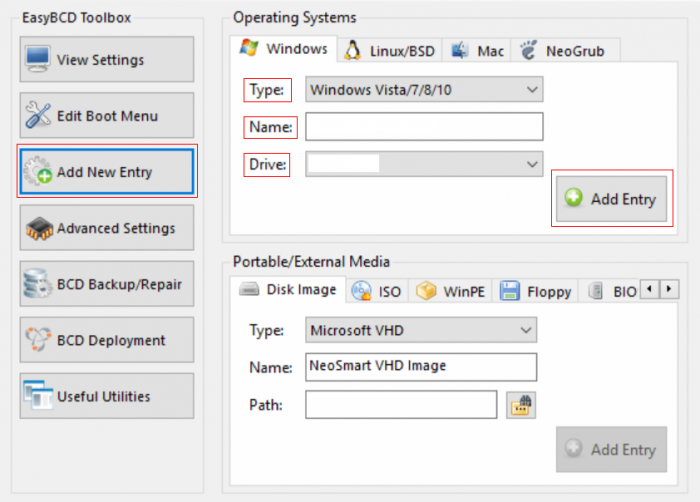The height and width of the screenshot is (502, 700).
Task: Click disabled Add Entry in Portable Media
Action: 611,449
